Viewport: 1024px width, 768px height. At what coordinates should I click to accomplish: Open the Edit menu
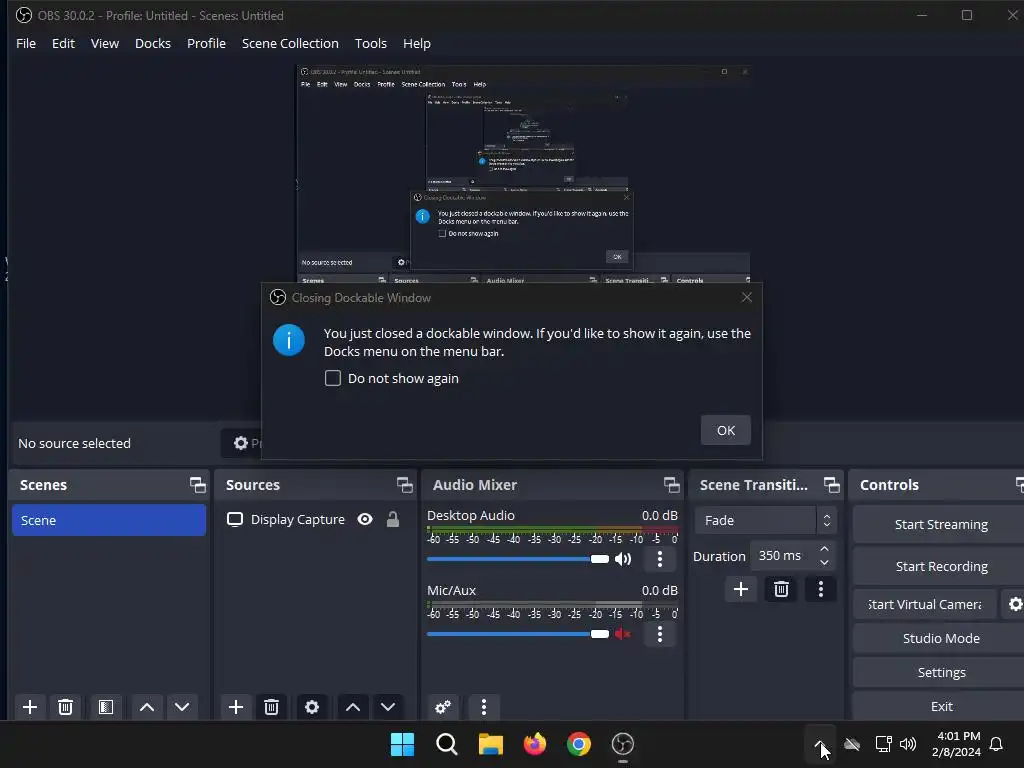63,43
